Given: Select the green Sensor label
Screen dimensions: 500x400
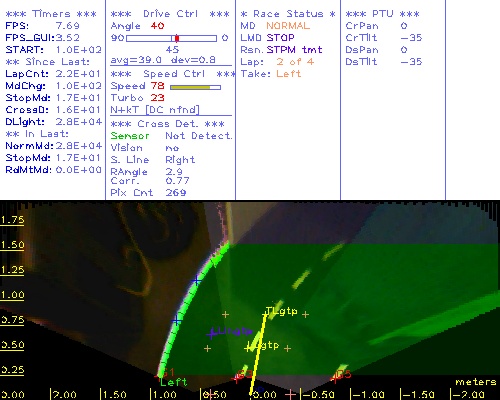Looking at the screenshot, I should tap(130, 136).
